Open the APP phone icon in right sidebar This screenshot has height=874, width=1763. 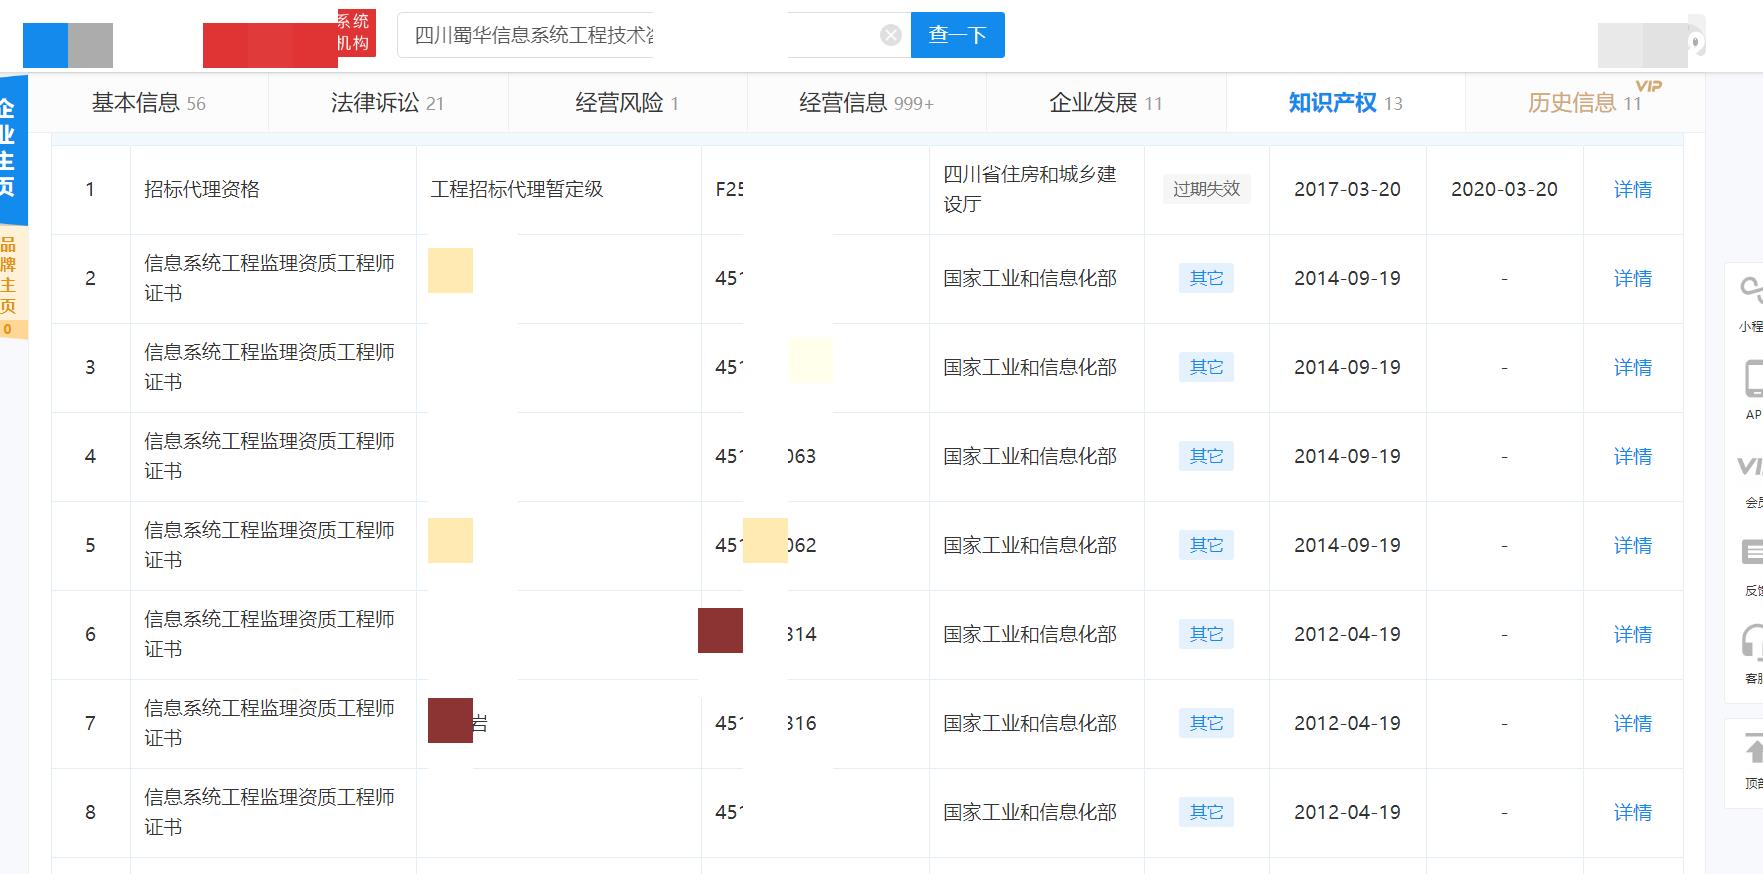[1753, 379]
